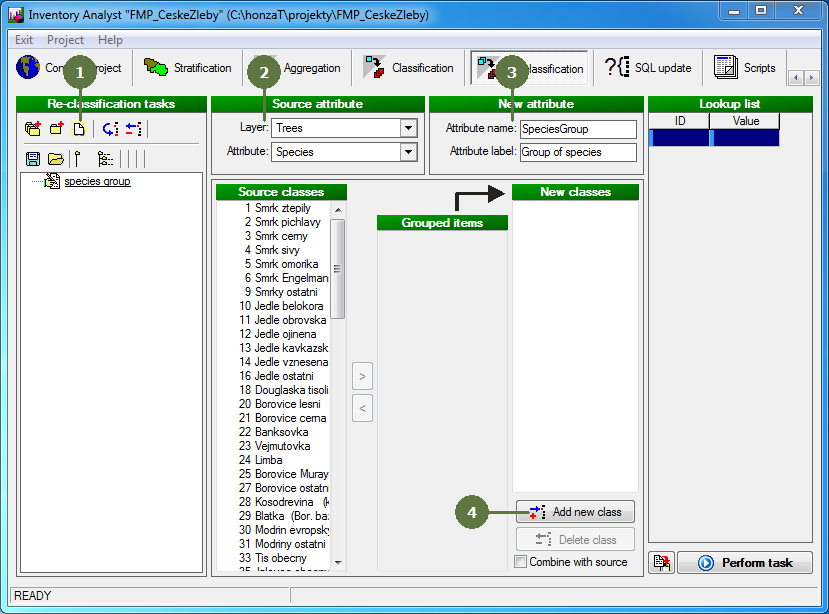This screenshot has height=614, width=829.
Task: Click the save tasks floppy disk icon
Action: pos(33,158)
